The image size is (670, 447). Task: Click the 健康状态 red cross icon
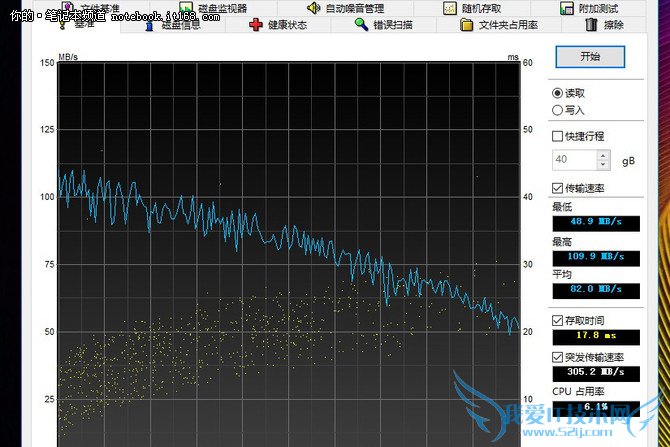[256, 25]
